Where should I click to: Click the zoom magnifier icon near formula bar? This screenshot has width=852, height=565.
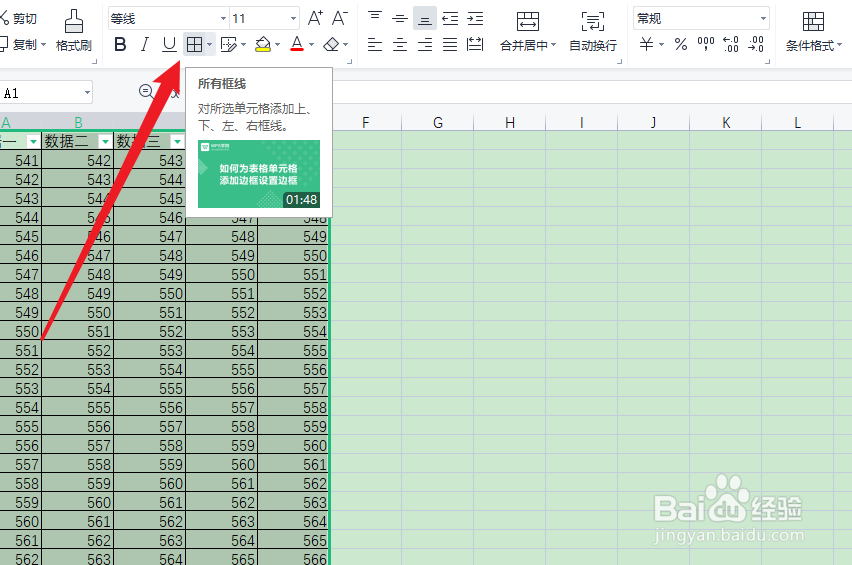coord(146,91)
